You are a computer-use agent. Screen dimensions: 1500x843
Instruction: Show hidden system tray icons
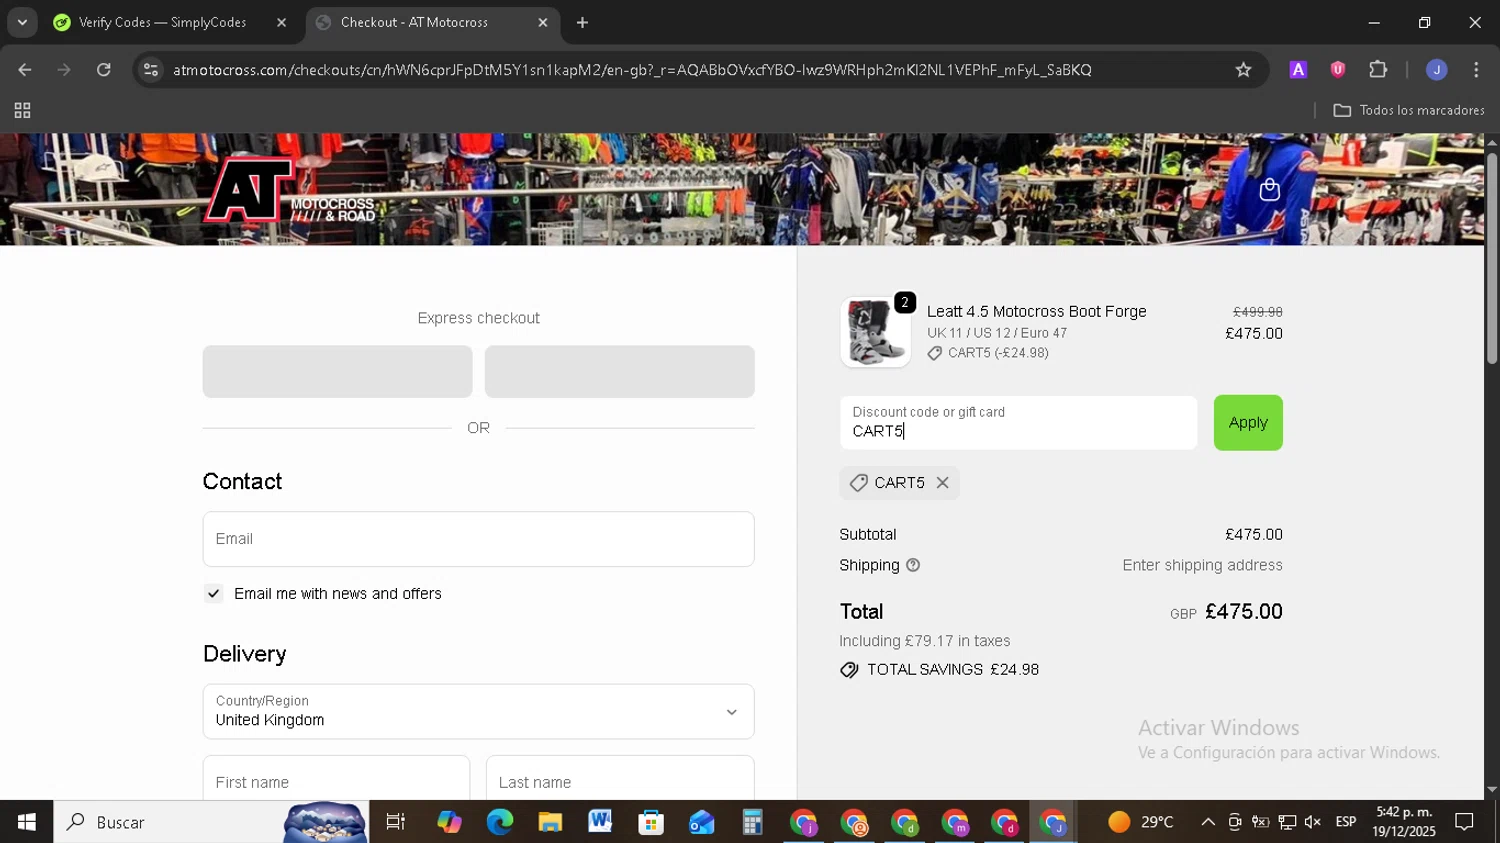(x=1208, y=822)
